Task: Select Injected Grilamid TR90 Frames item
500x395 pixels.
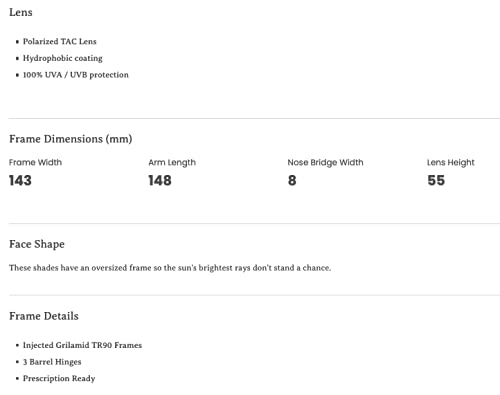Action: pos(82,345)
